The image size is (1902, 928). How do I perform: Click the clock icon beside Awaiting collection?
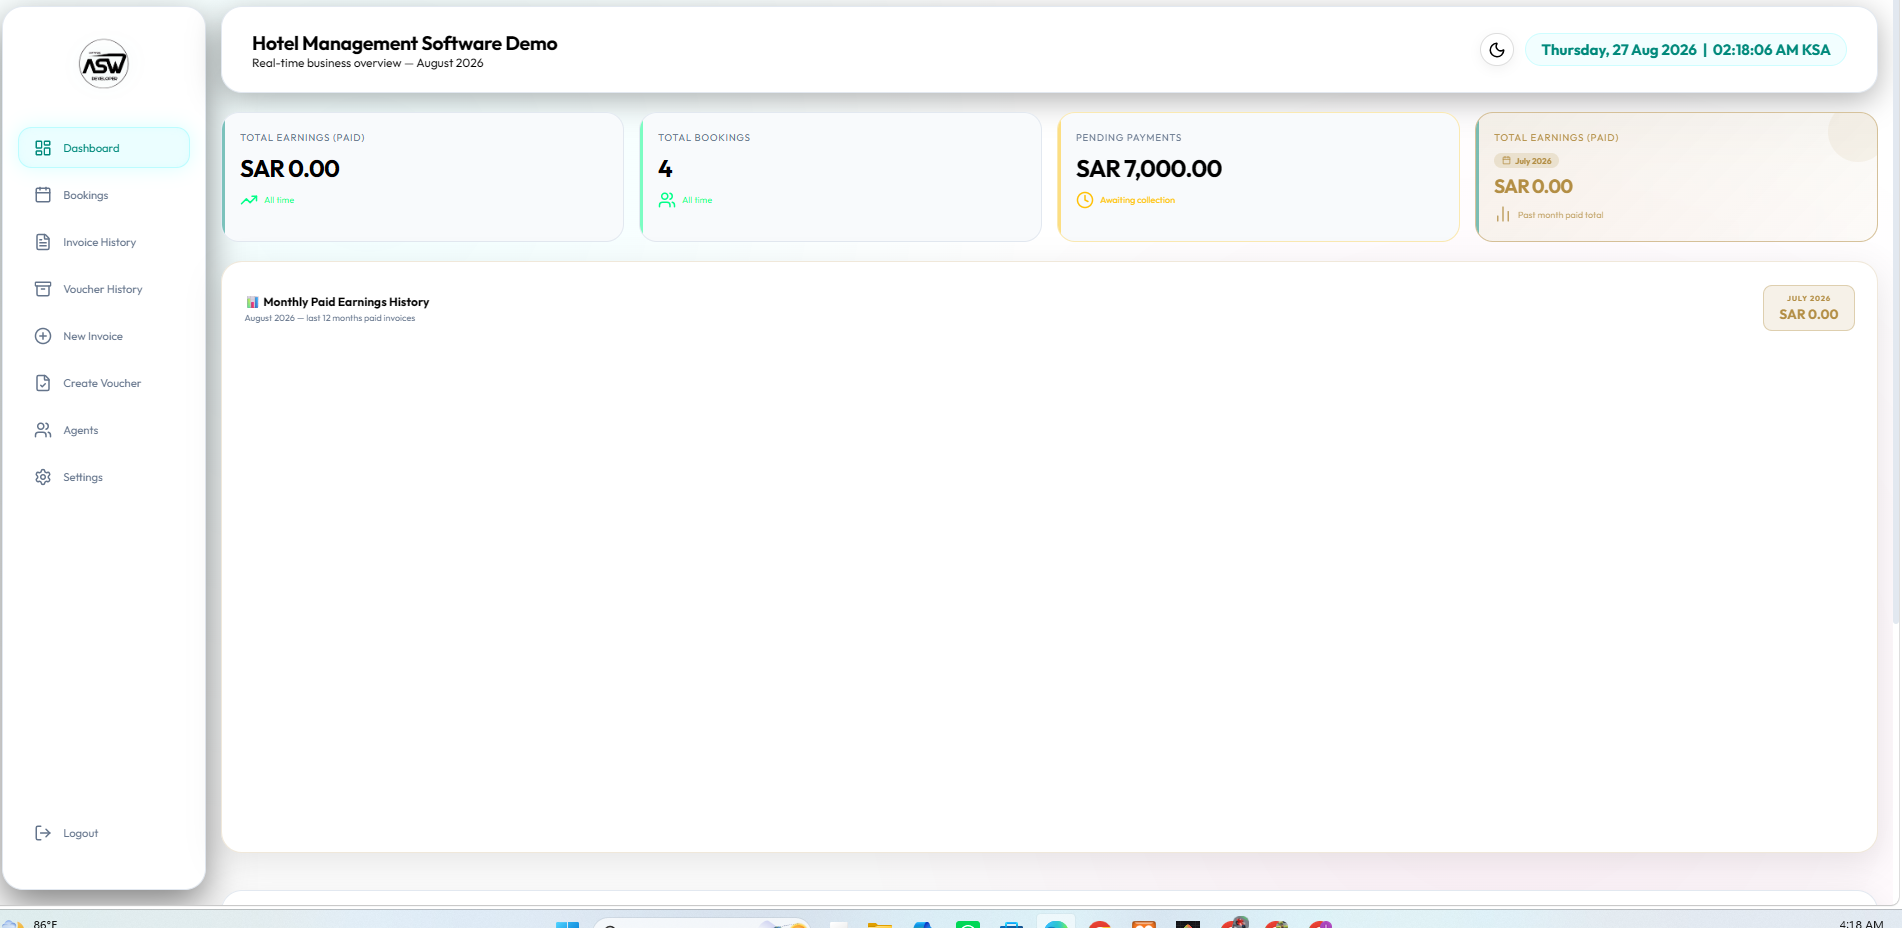click(1085, 200)
